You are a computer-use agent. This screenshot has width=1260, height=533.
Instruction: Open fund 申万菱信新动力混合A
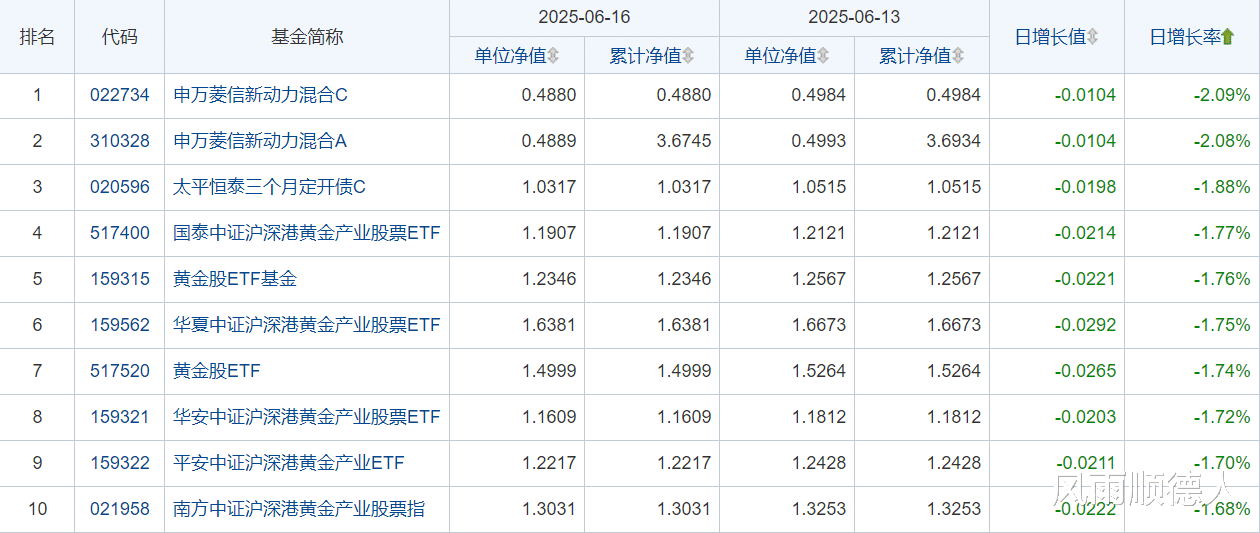click(x=260, y=142)
